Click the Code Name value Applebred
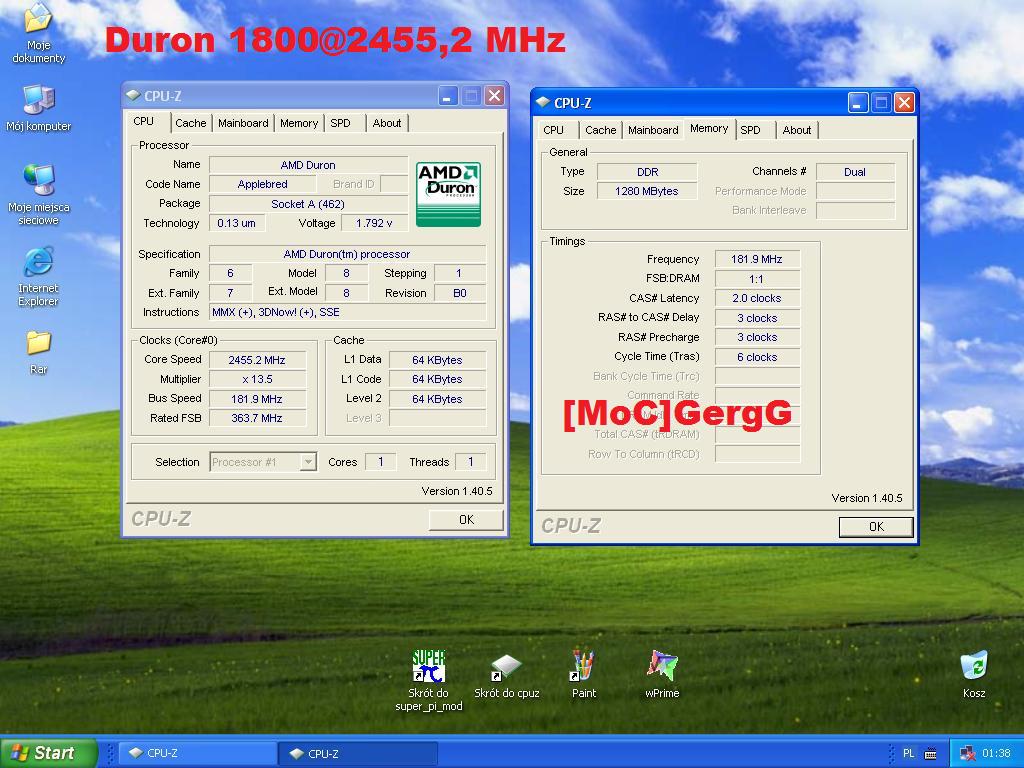Viewport: 1024px width, 768px height. (263, 184)
